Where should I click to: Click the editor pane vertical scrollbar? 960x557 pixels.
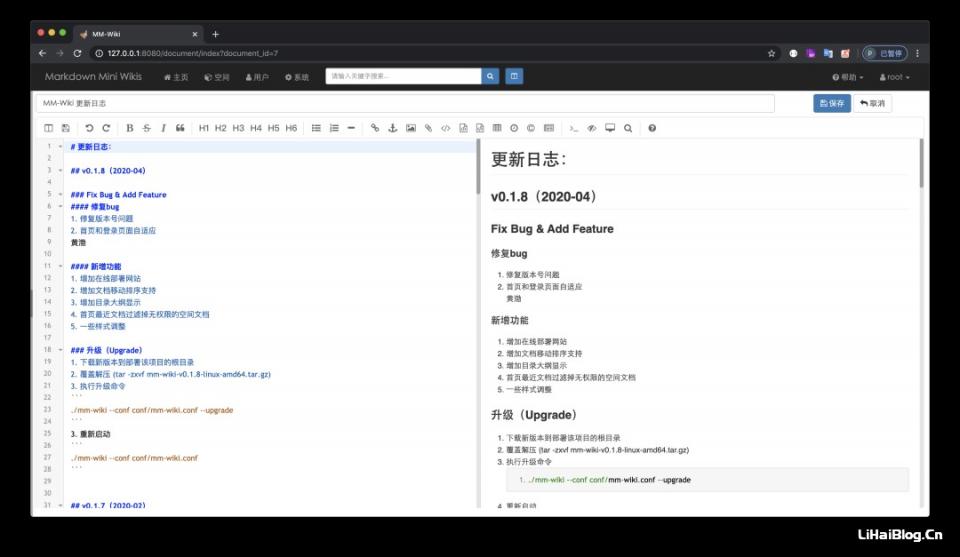click(478, 167)
